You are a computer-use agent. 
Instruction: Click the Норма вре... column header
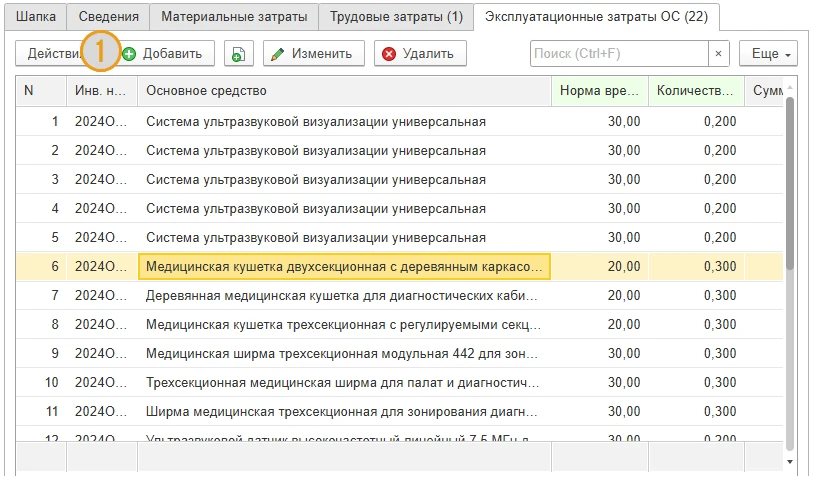click(x=600, y=91)
